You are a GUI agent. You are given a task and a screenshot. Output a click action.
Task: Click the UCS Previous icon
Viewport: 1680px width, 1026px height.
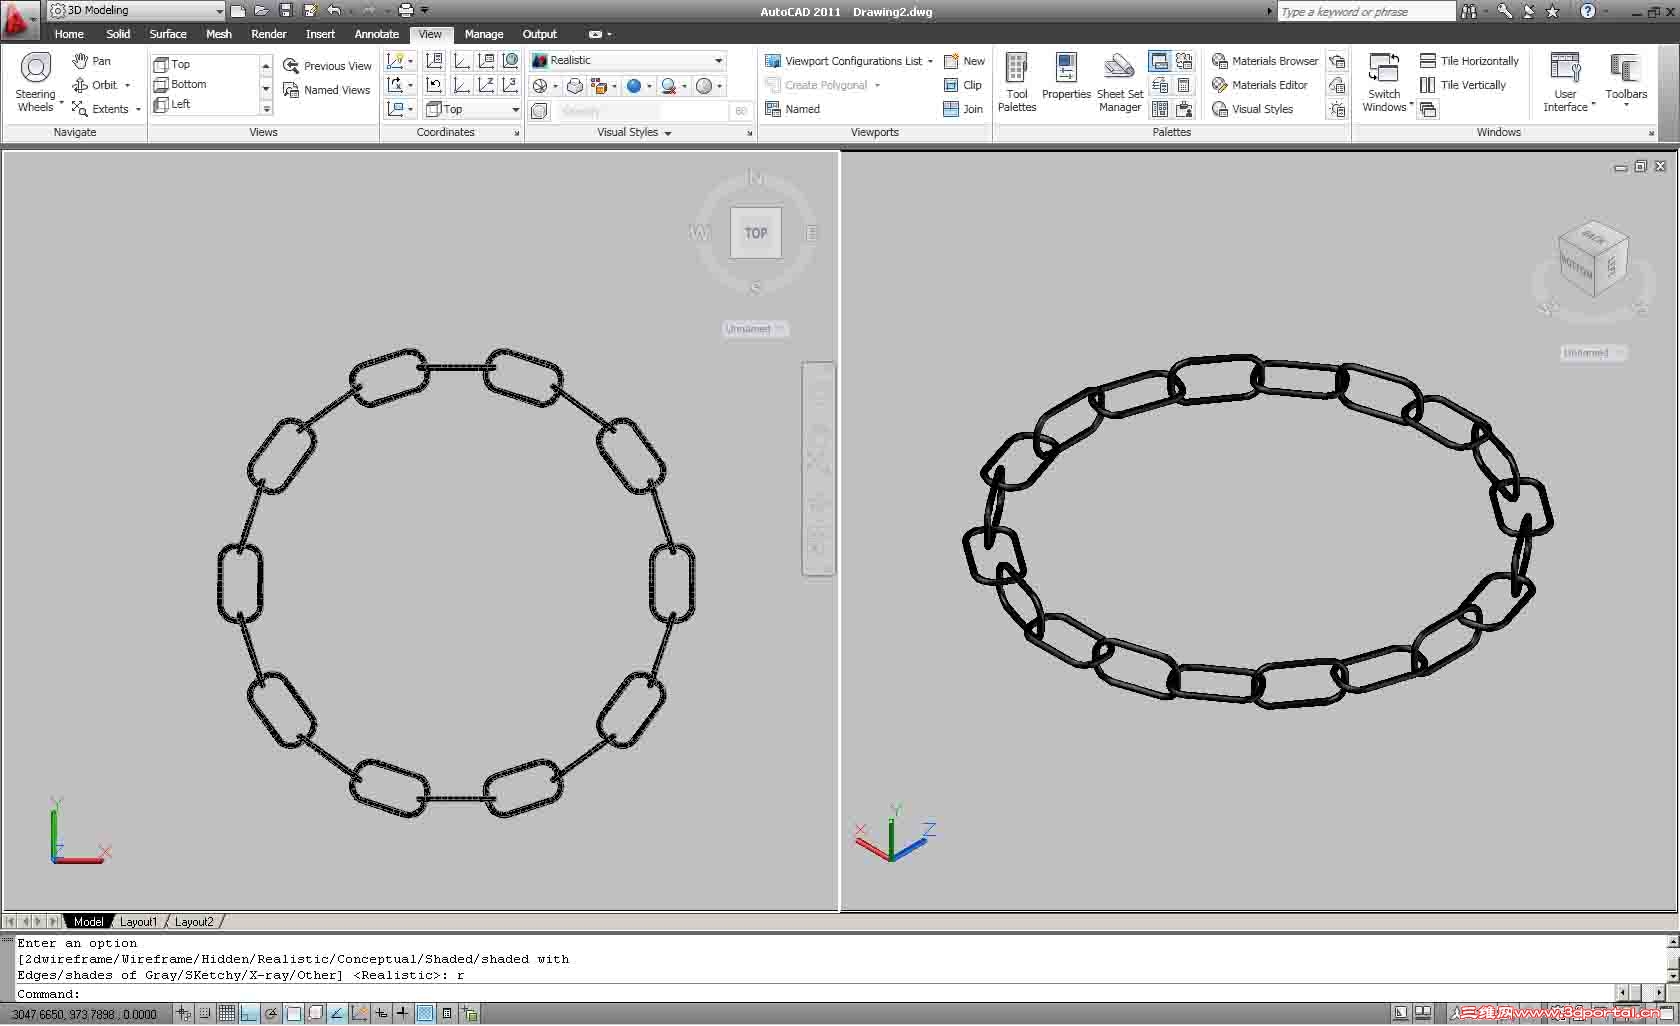pos(434,85)
